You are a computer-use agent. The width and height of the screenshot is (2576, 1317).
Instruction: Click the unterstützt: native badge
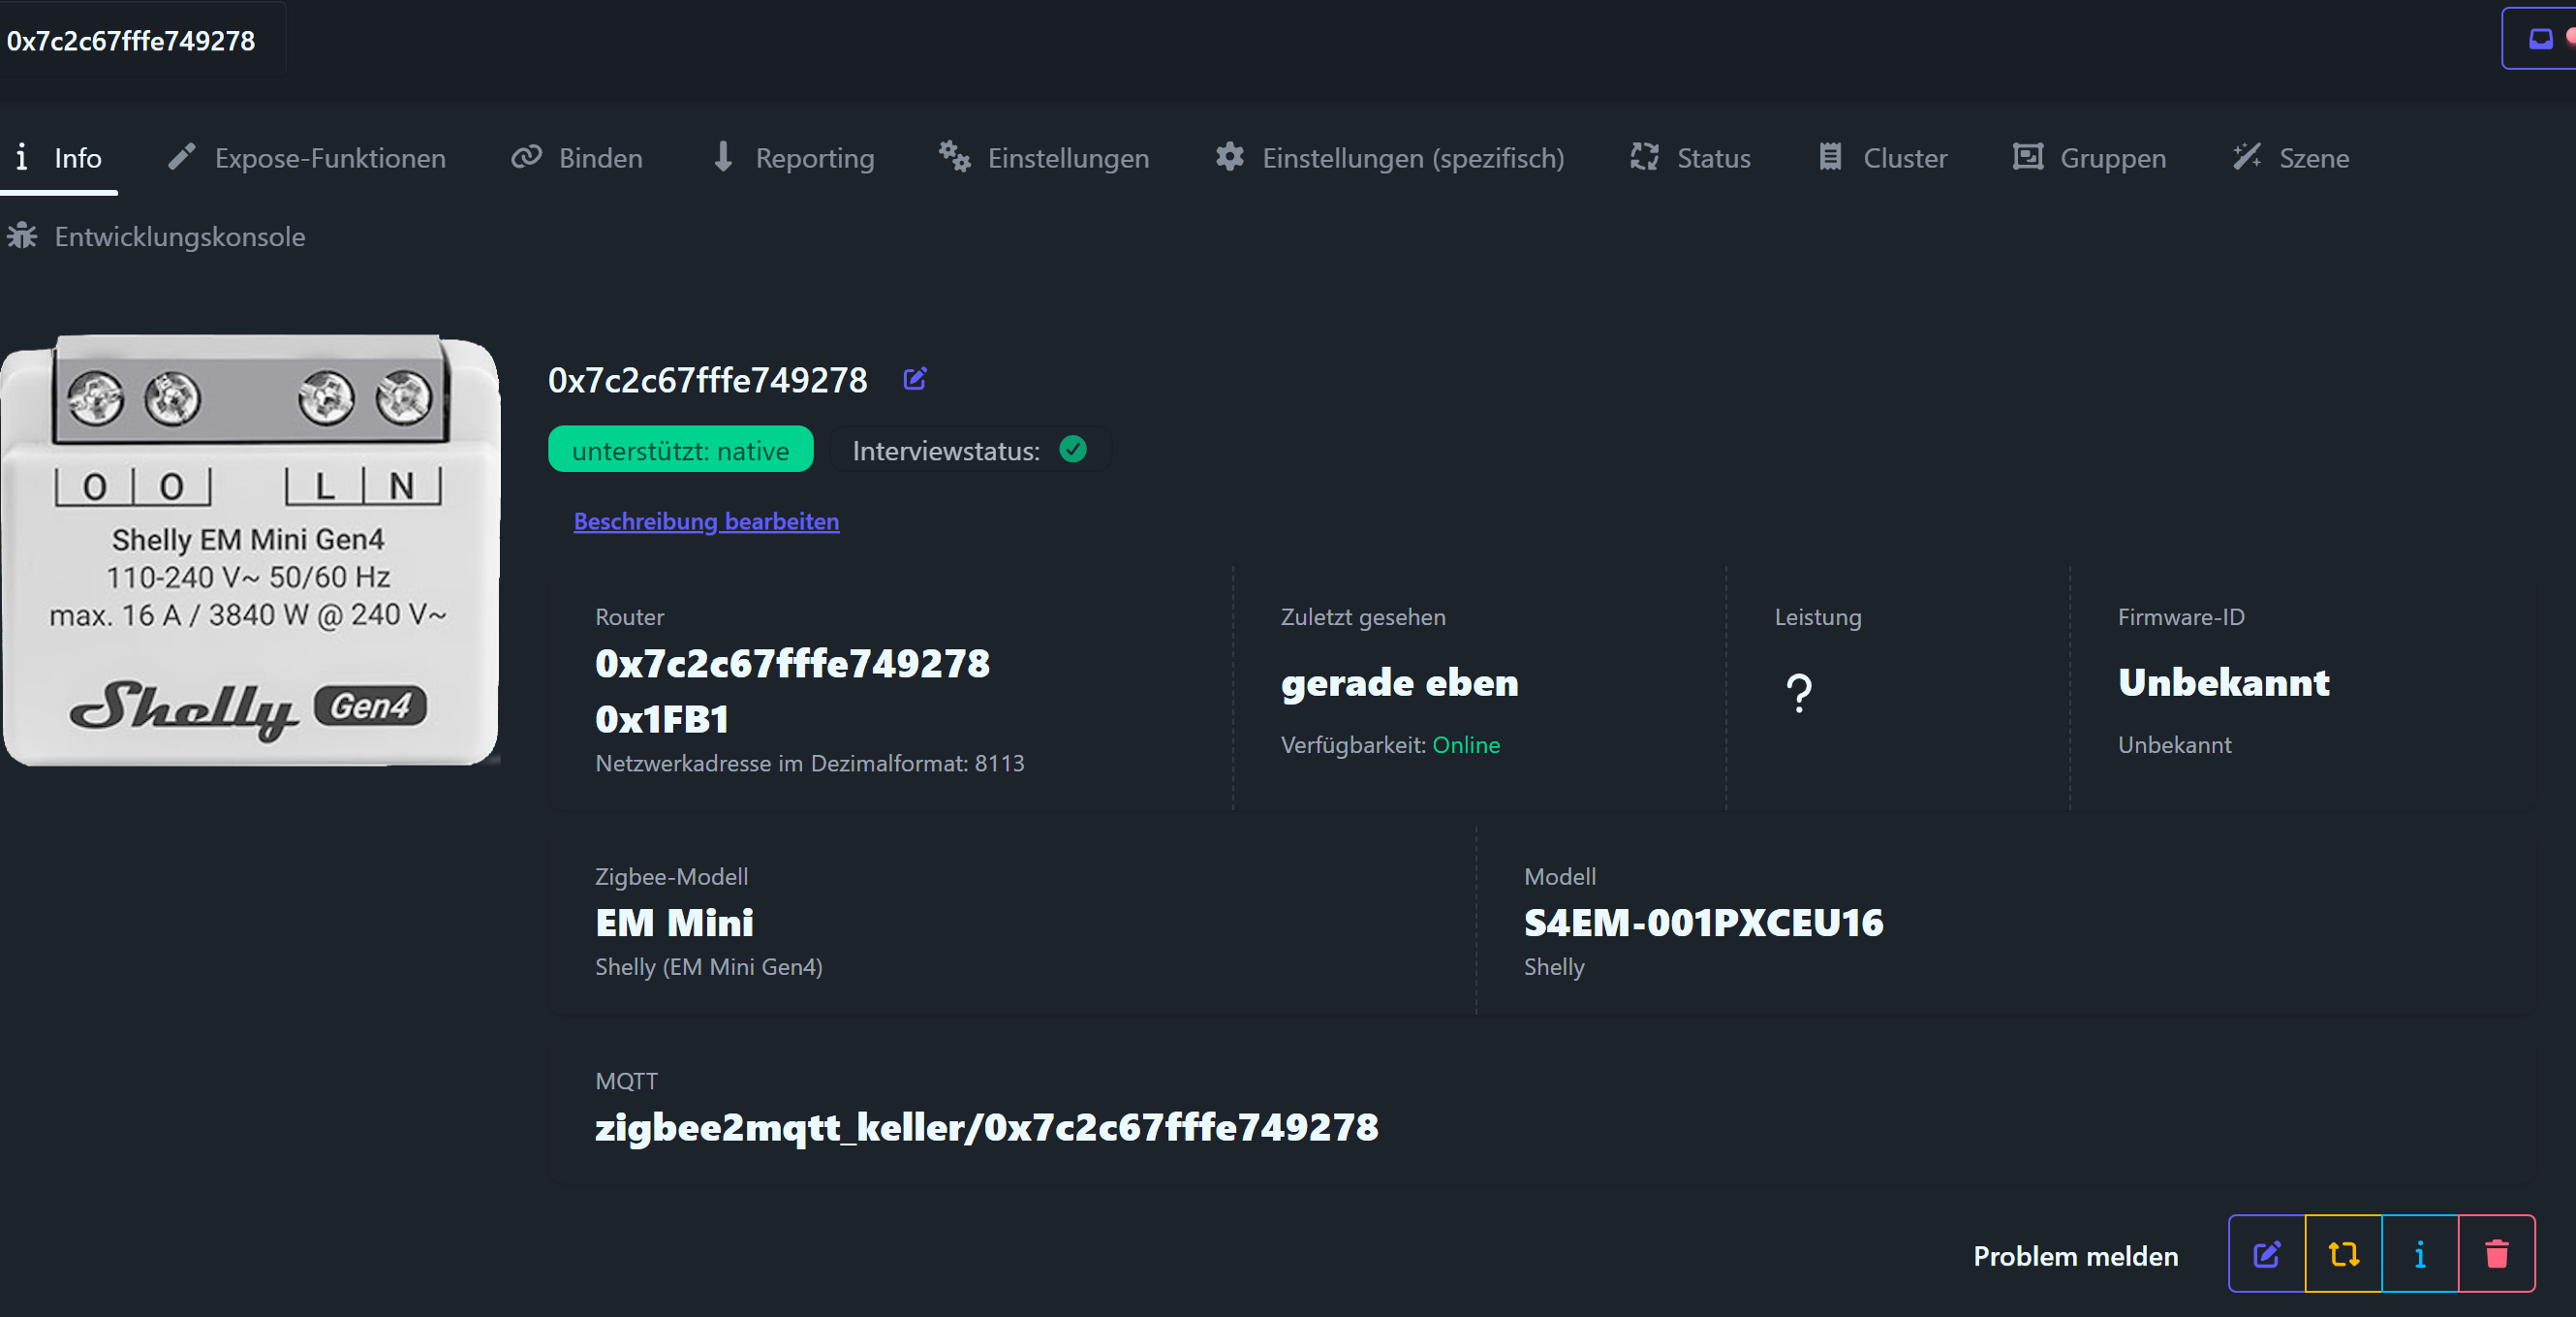(x=680, y=451)
